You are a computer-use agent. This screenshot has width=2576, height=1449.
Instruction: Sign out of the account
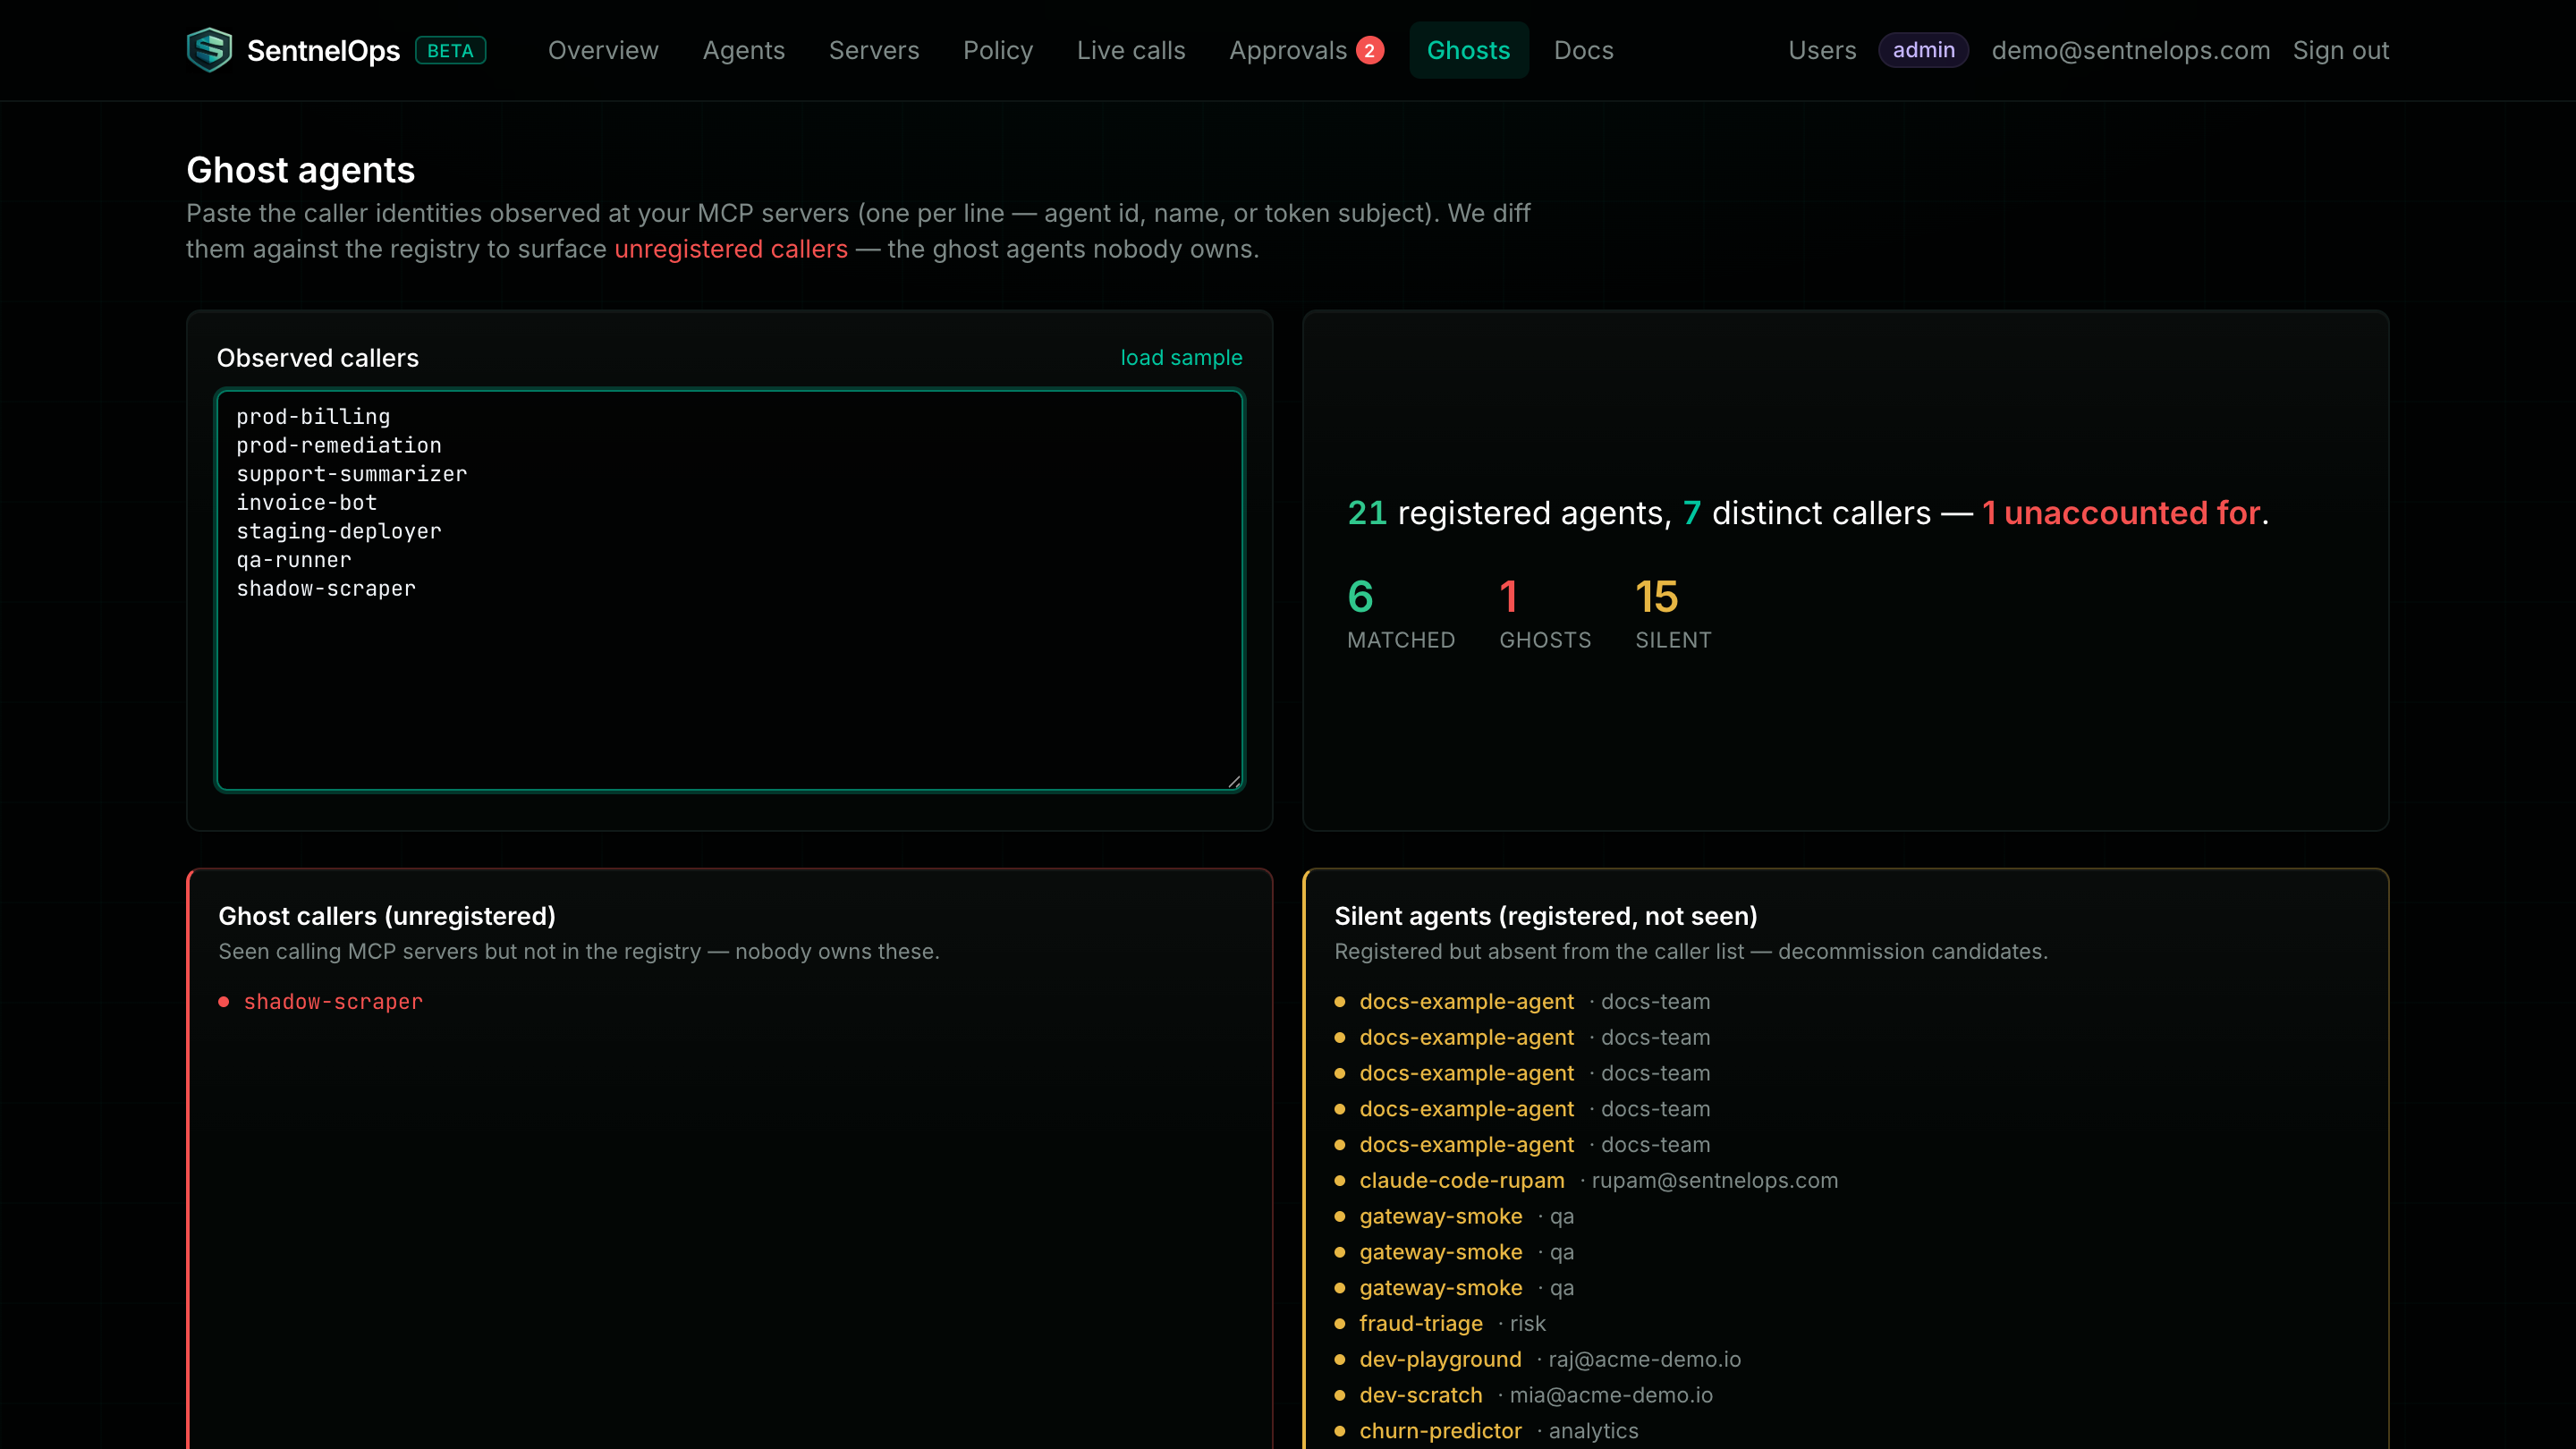click(2340, 50)
